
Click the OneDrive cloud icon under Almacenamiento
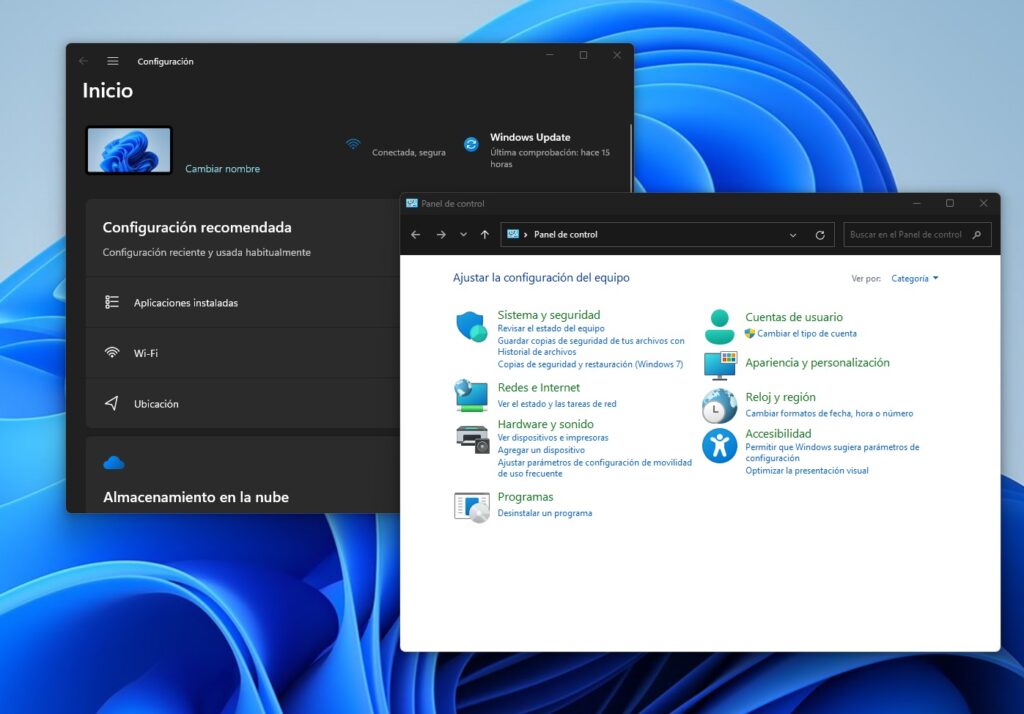pyautogui.click(x=112, y=461)
